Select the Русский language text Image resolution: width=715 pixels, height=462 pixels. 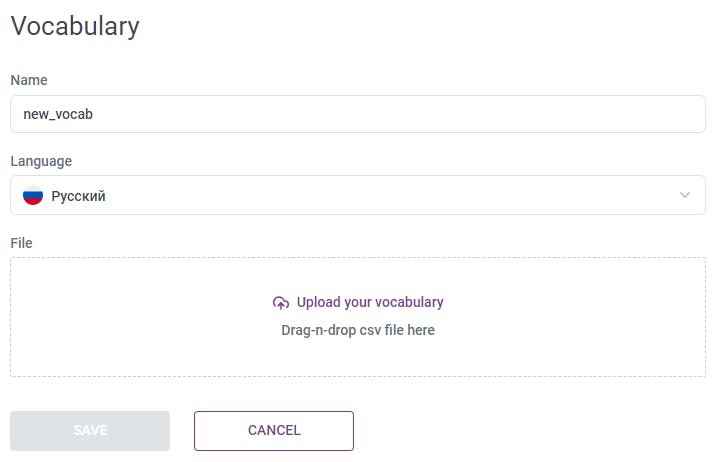(x=78, y=196)
